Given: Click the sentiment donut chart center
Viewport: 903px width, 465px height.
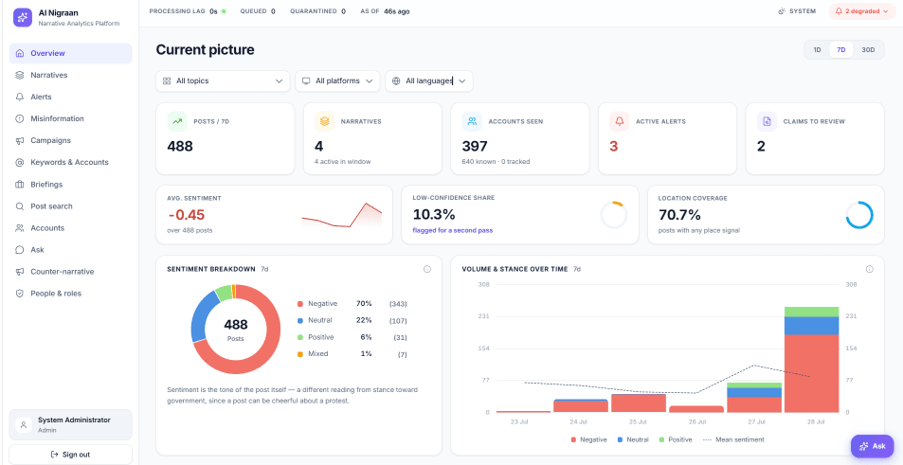Looking at the screenshot, I should [x=236, y=330].
